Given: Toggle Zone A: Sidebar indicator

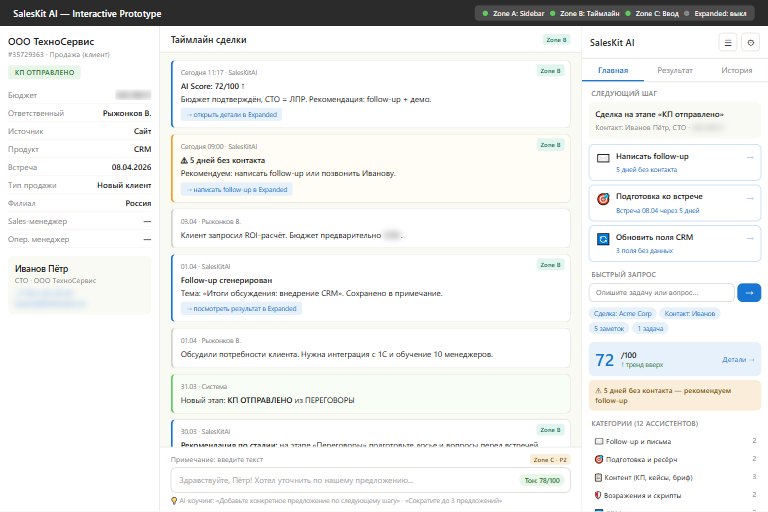Looking at the screenshot, I should click(x=513, y=13).
